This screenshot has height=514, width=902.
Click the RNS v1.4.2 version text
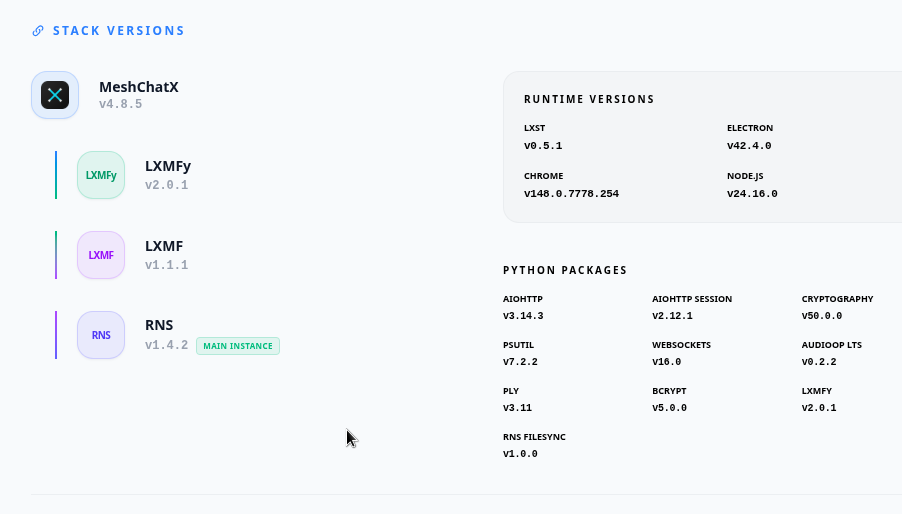coord(166,345)
